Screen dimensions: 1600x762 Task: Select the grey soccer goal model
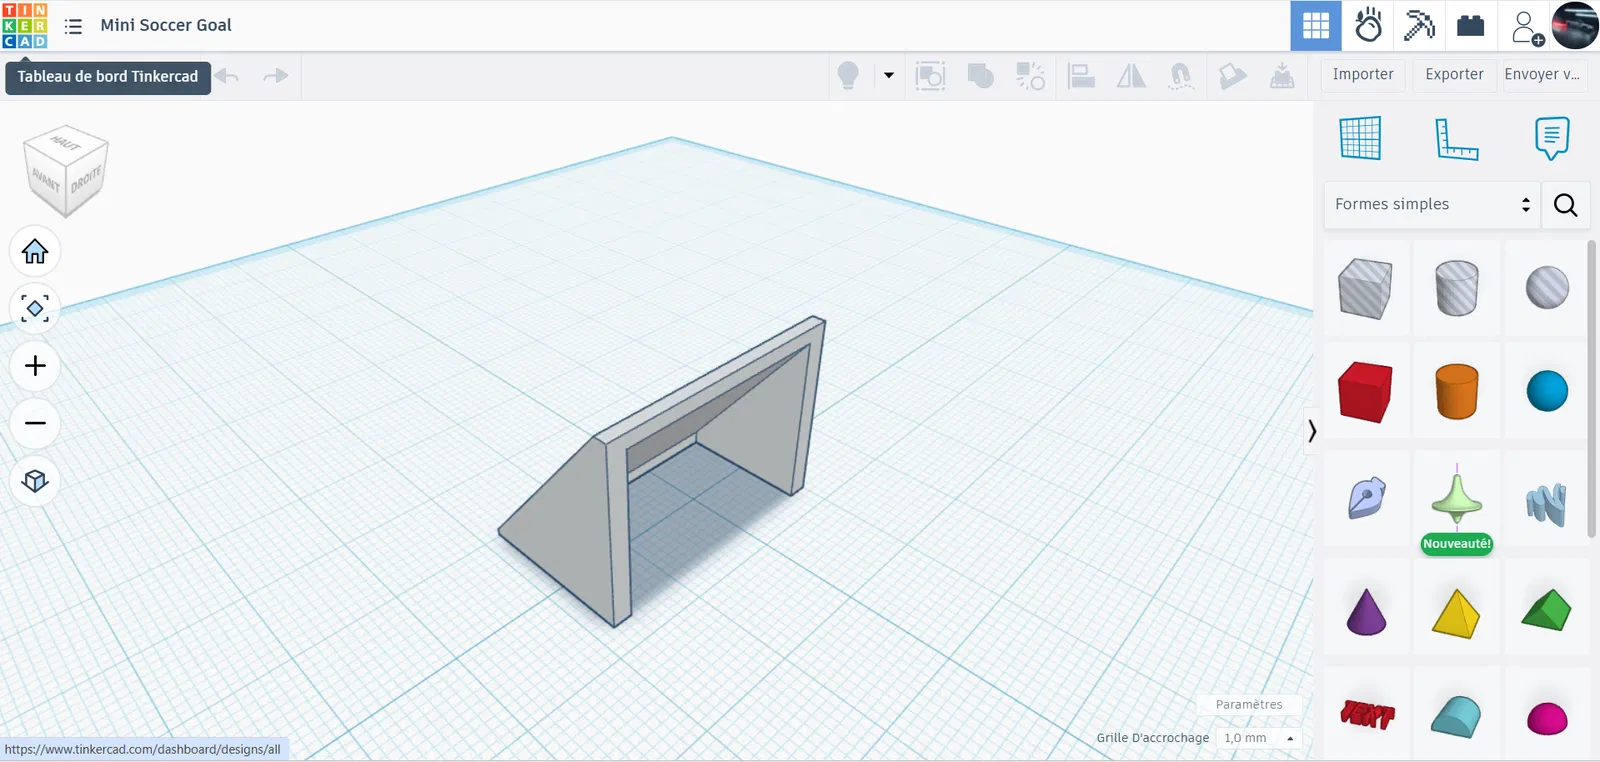coord(662,470)
